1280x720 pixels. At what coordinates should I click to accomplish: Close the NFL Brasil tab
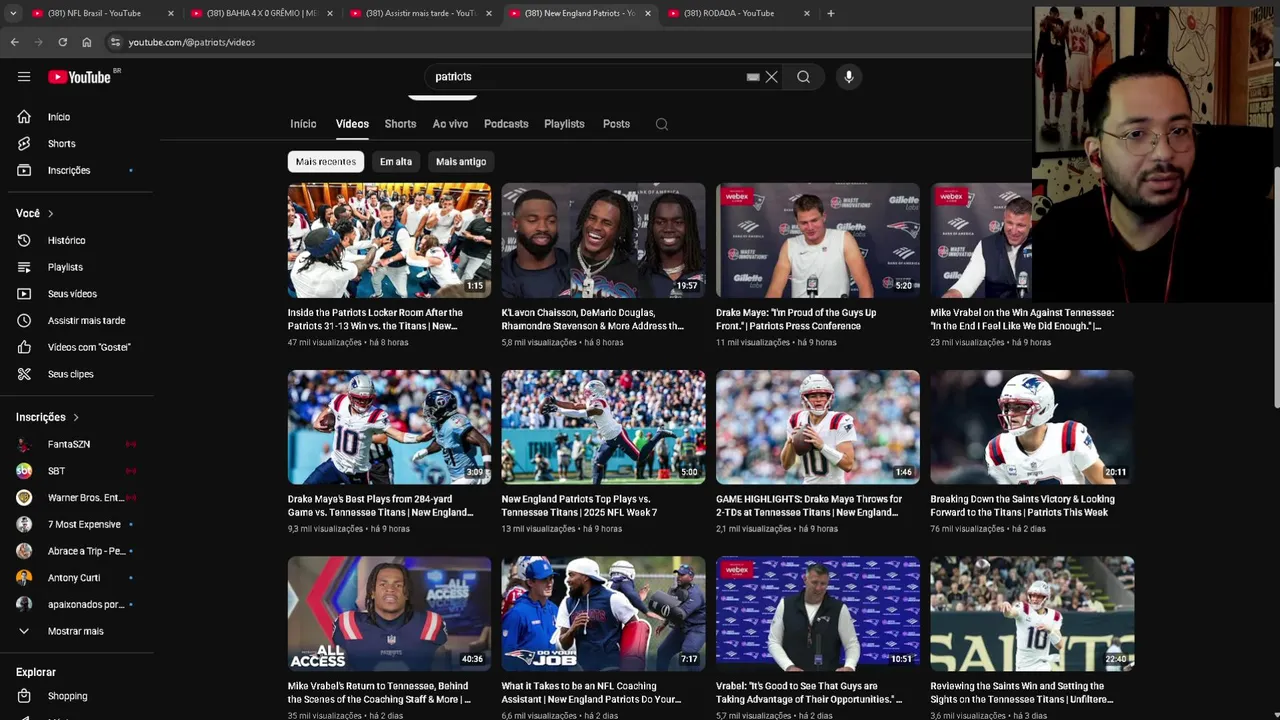(170, 13)
